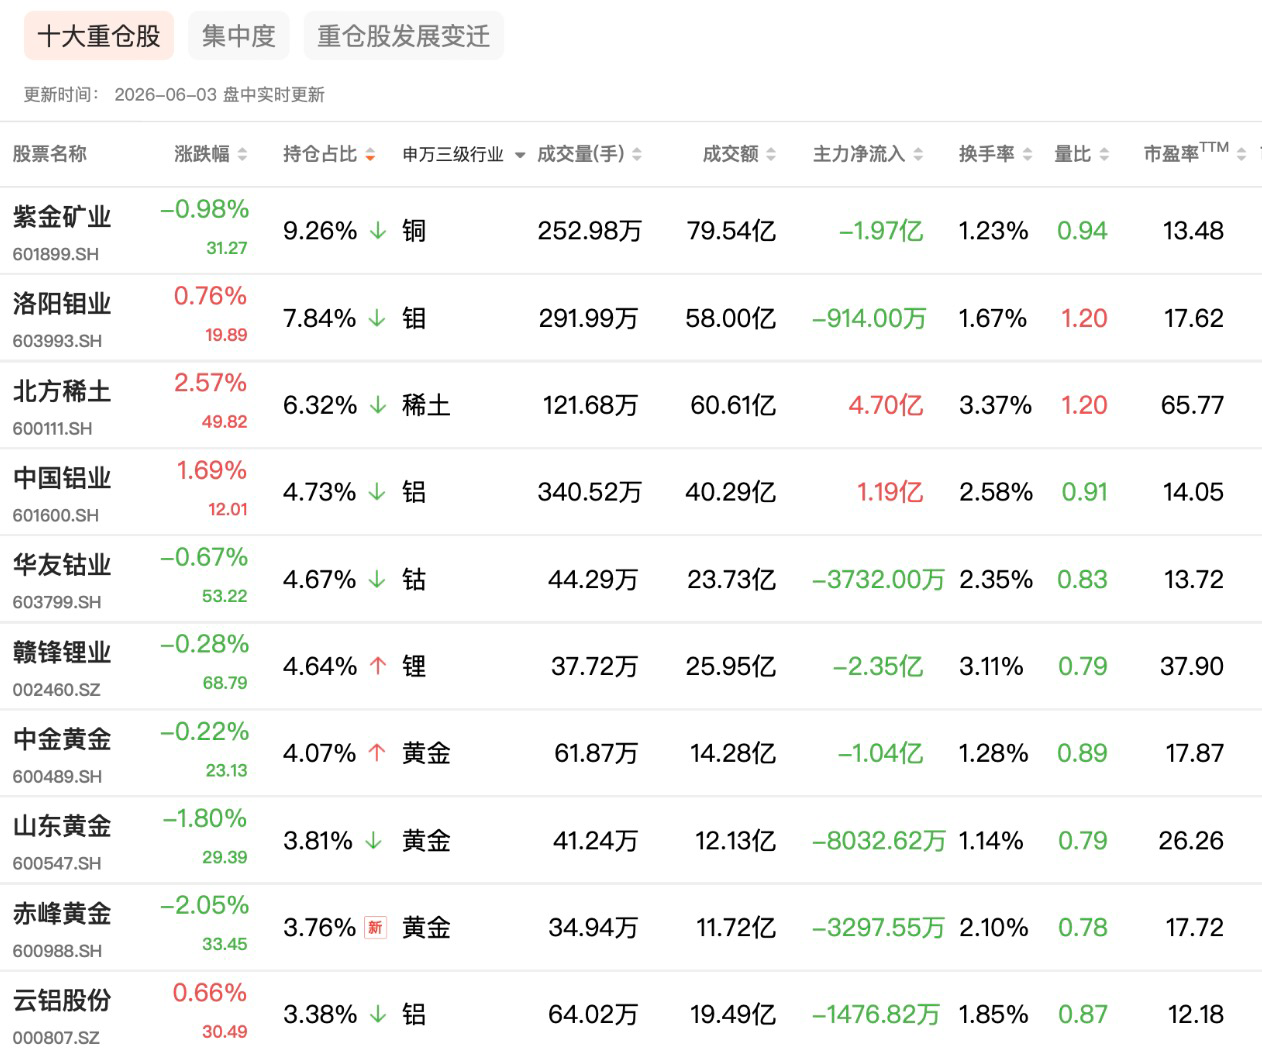This screenshot has width=1262, height=1054.
Task: Click up arrow beside 4.64% holding
Action: [378, 666]
